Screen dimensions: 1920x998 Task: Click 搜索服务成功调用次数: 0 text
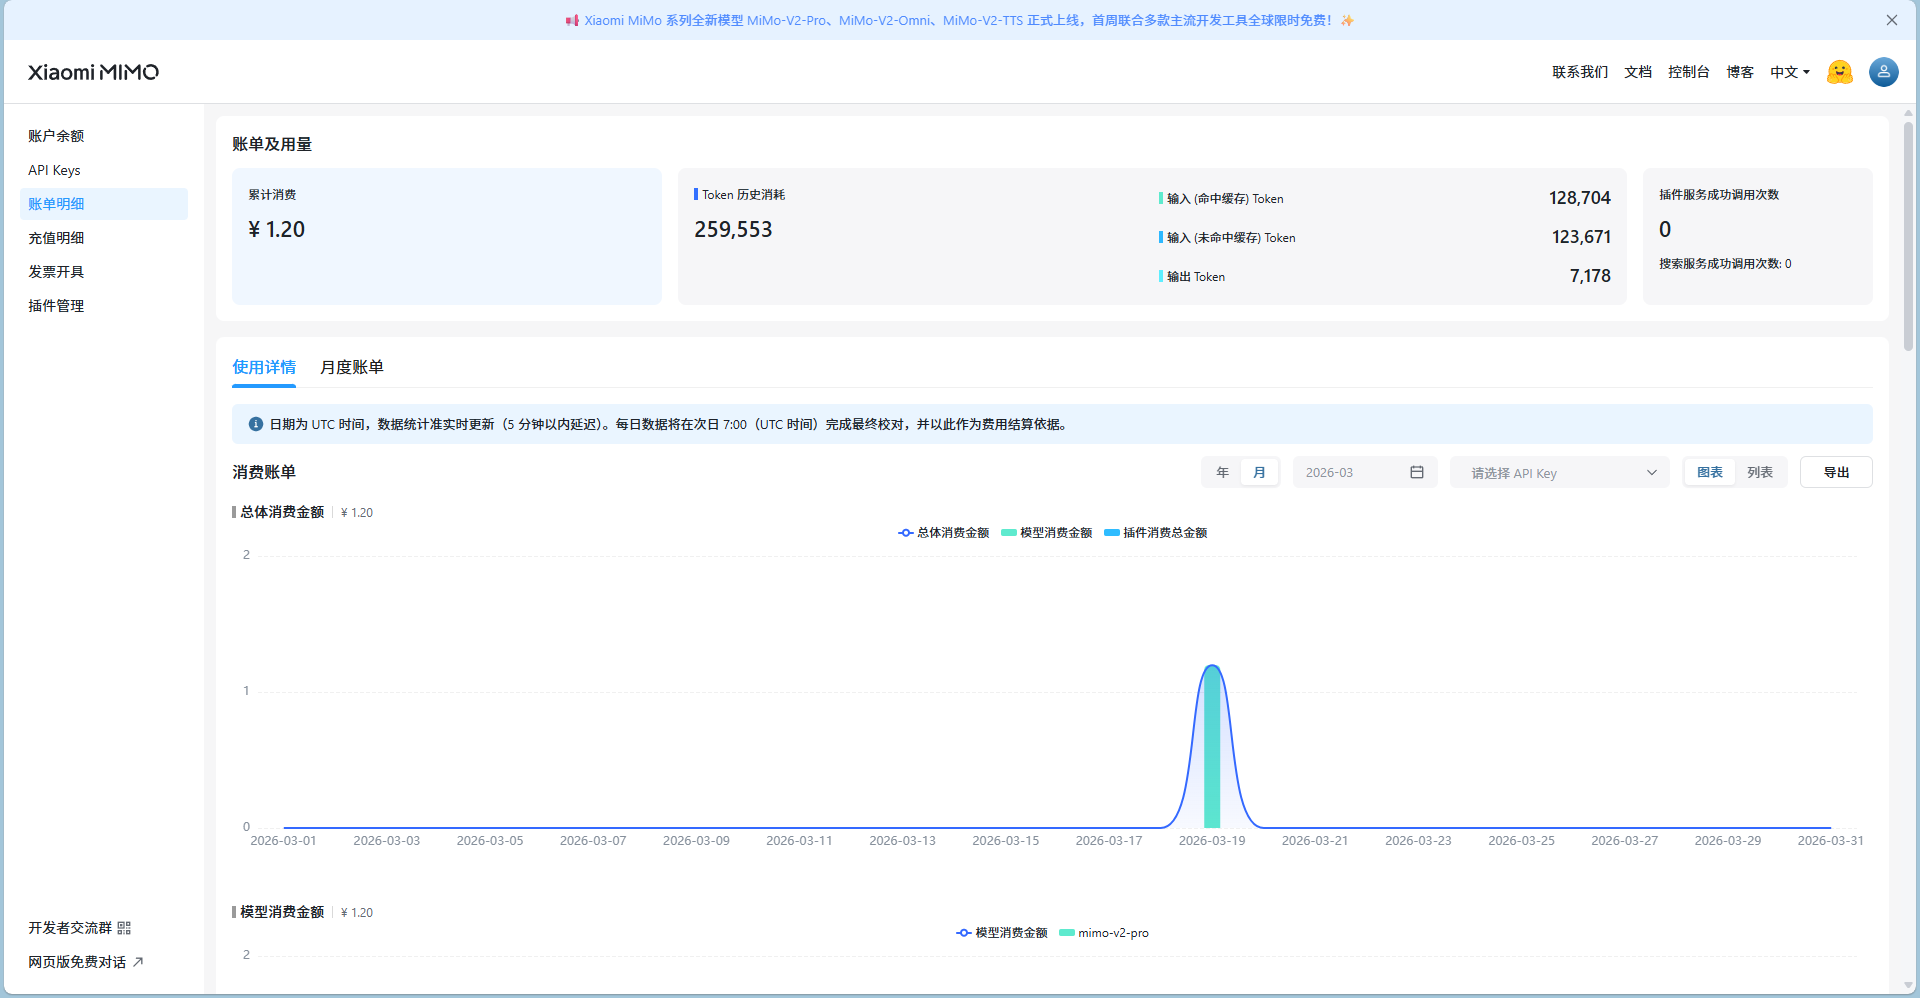[1725, 264]
